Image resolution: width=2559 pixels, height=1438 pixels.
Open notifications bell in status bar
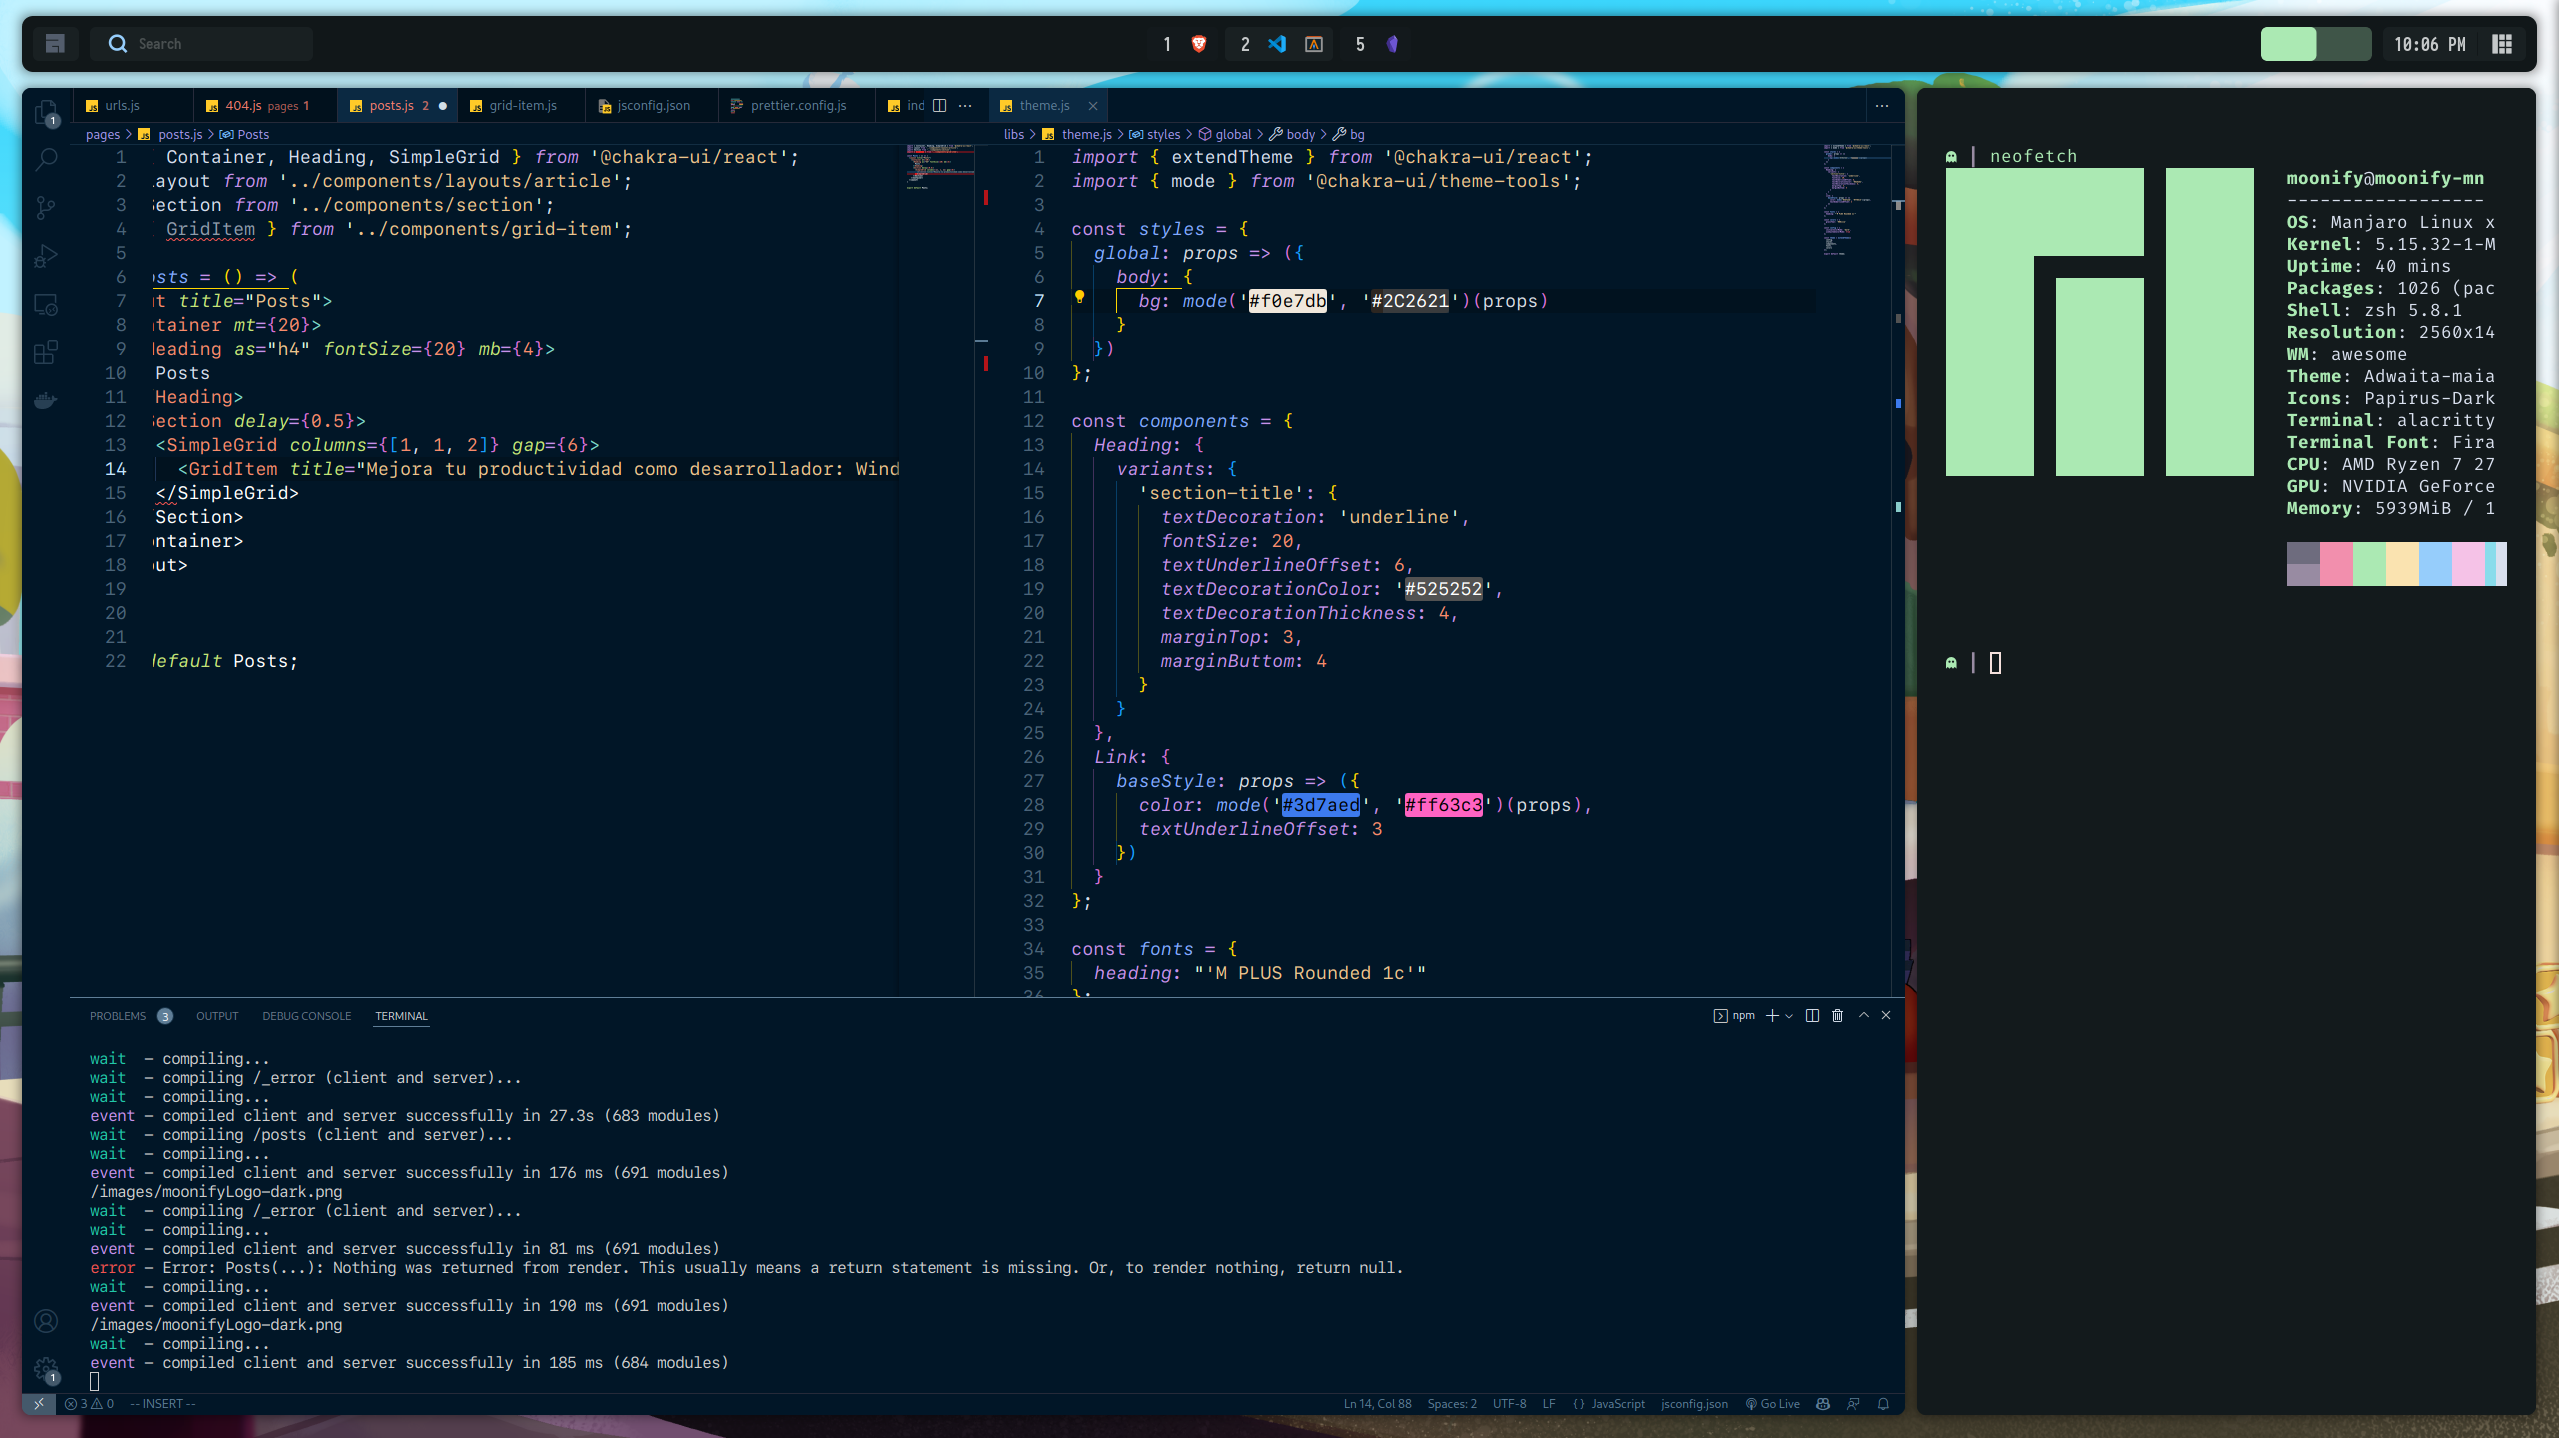point(1883,1404)
